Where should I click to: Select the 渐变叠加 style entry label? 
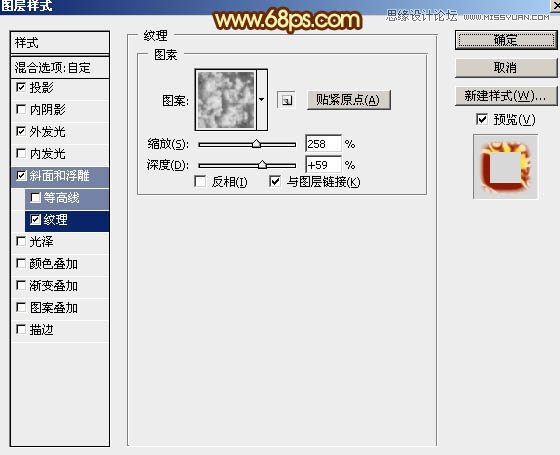[x=54, y=286]
